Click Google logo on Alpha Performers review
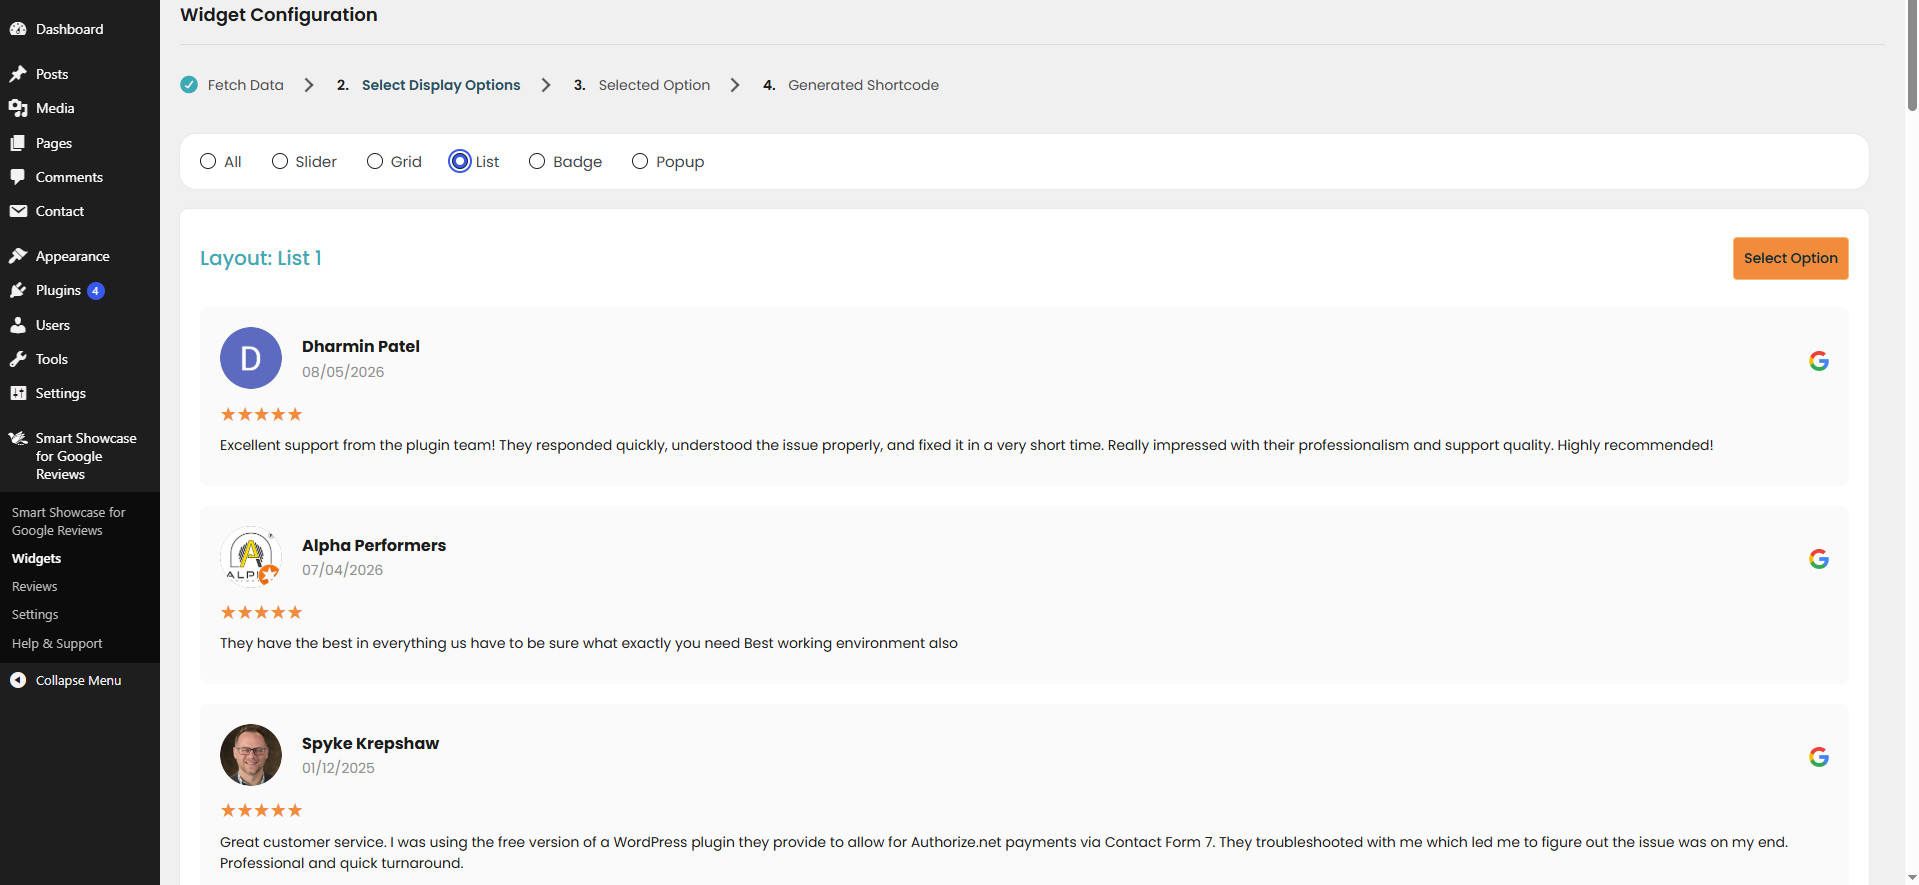This screenshot has width=1919, height=885. pos(1819,559)
